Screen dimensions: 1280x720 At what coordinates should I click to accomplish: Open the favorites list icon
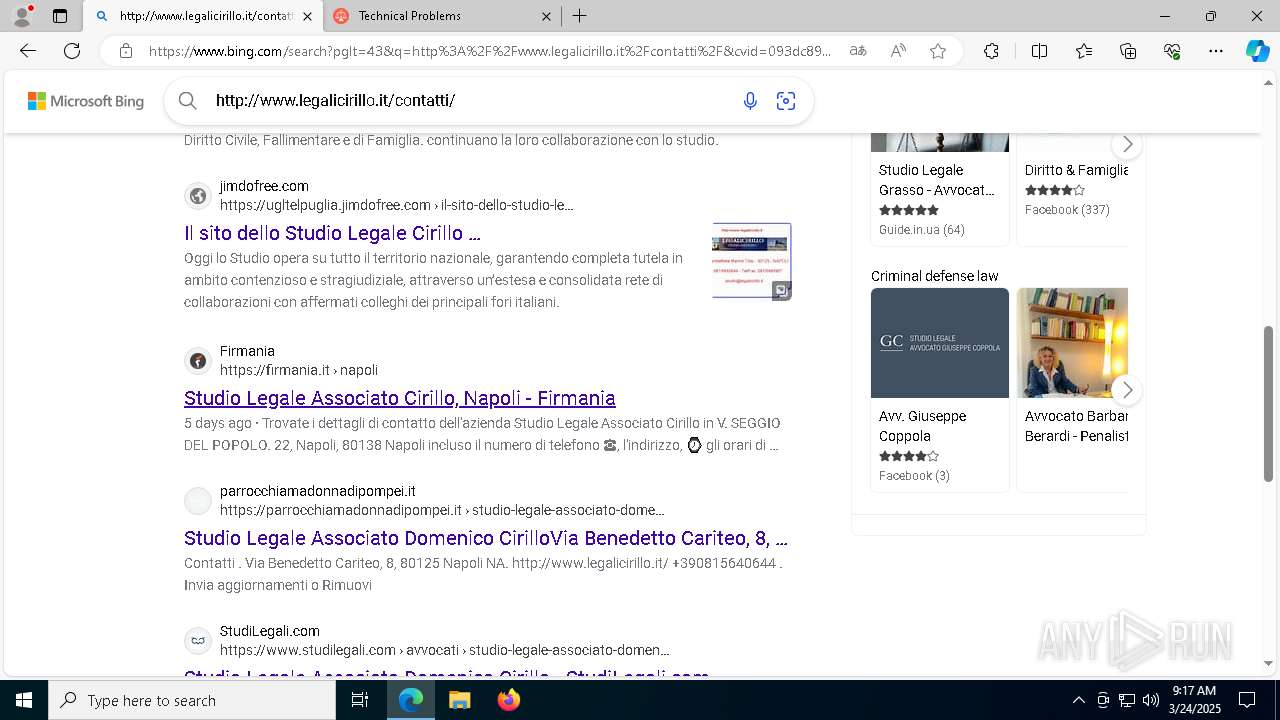coord(1084,51)
